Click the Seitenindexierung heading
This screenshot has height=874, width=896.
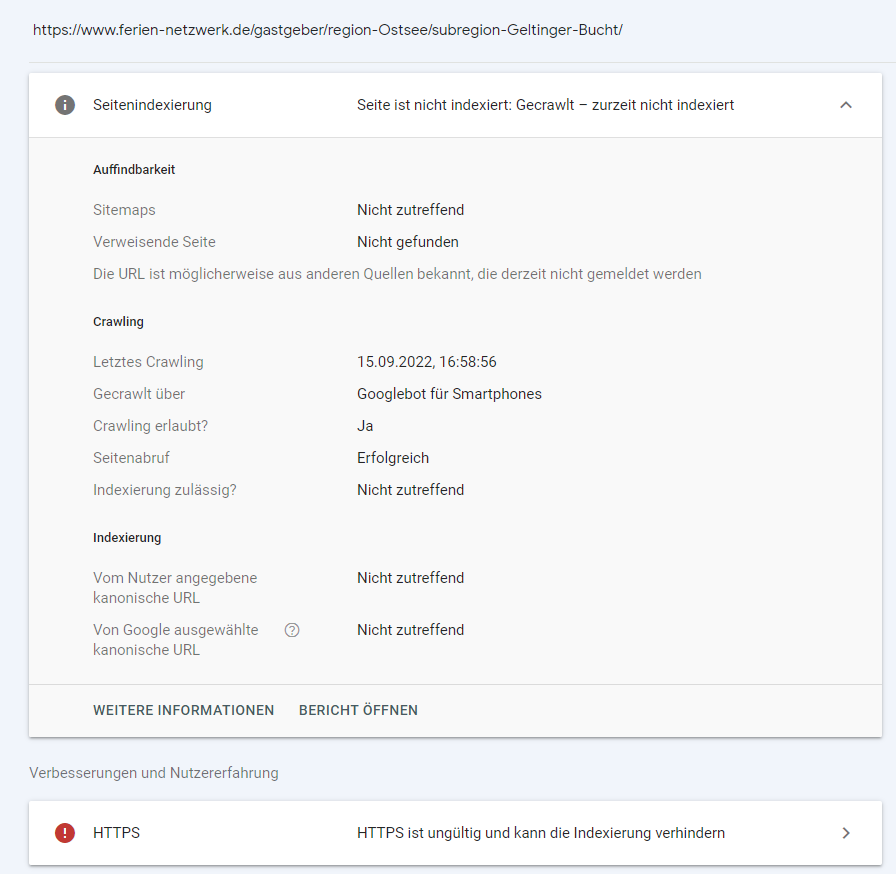(152, 105)
